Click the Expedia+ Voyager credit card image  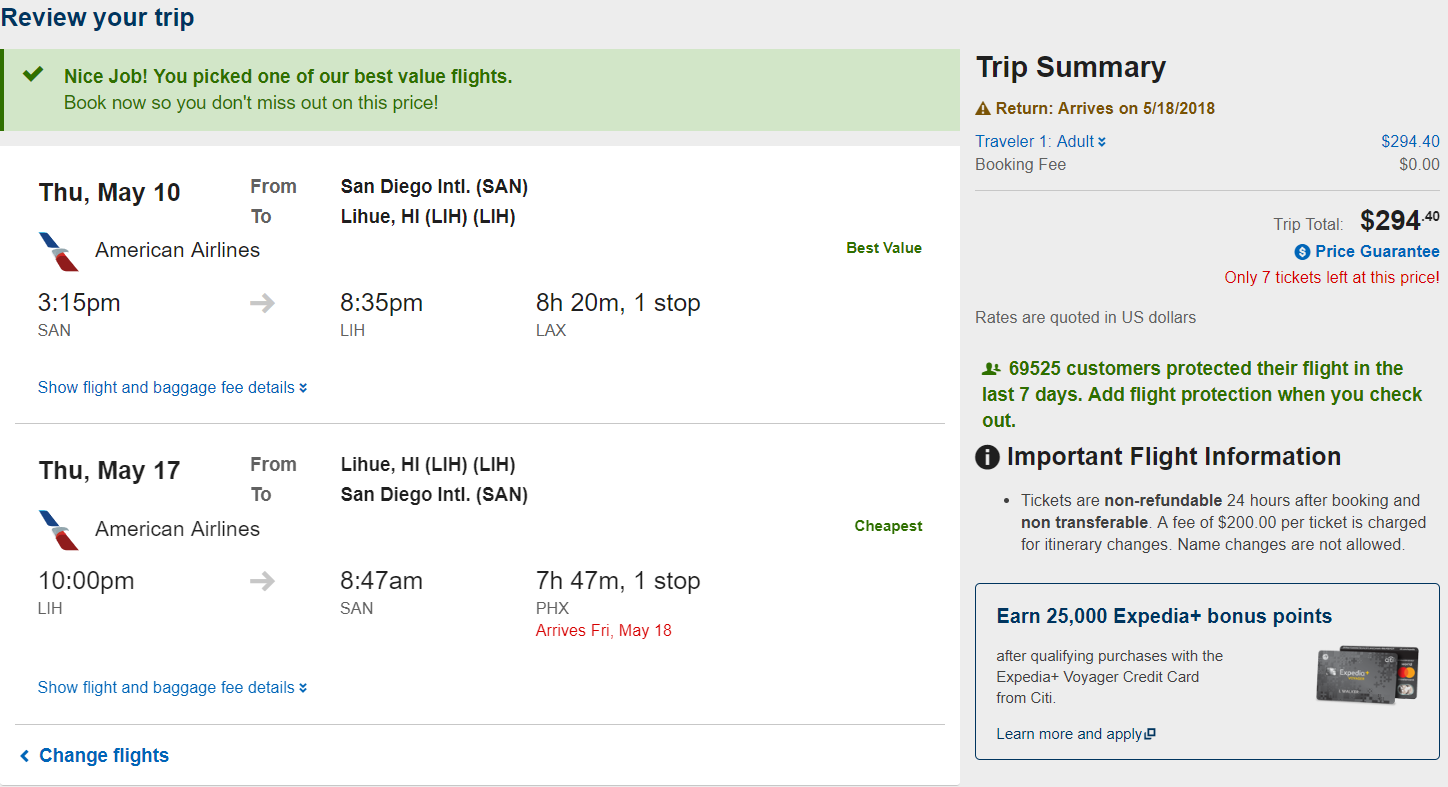(1367, 674)
